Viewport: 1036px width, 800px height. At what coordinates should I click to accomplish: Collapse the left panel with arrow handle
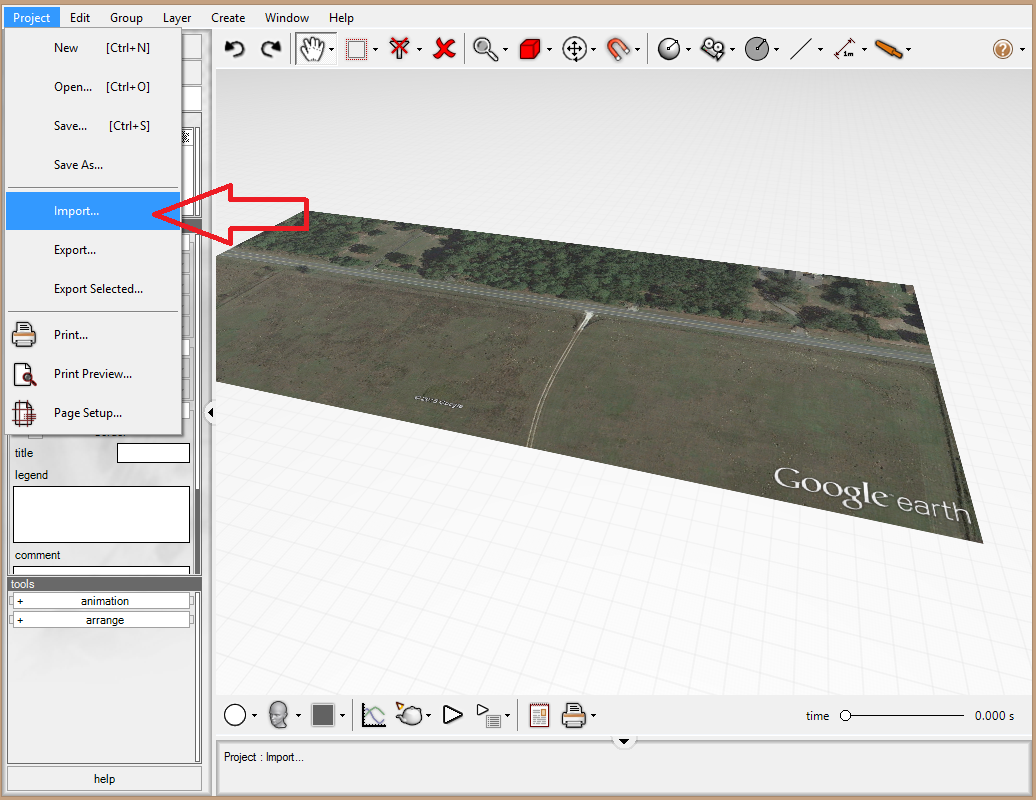(x=210, y=413)
